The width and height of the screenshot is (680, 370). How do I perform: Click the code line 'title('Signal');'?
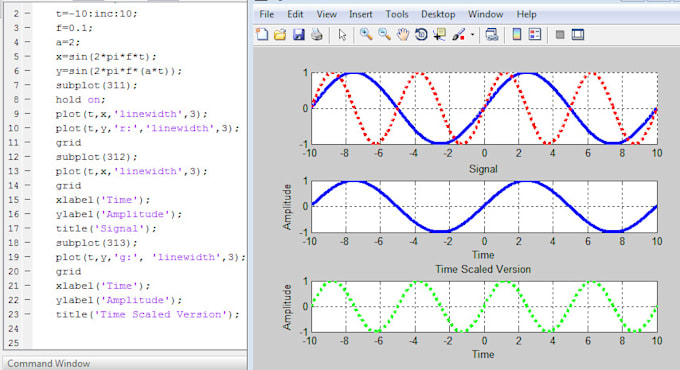point(106,229)
